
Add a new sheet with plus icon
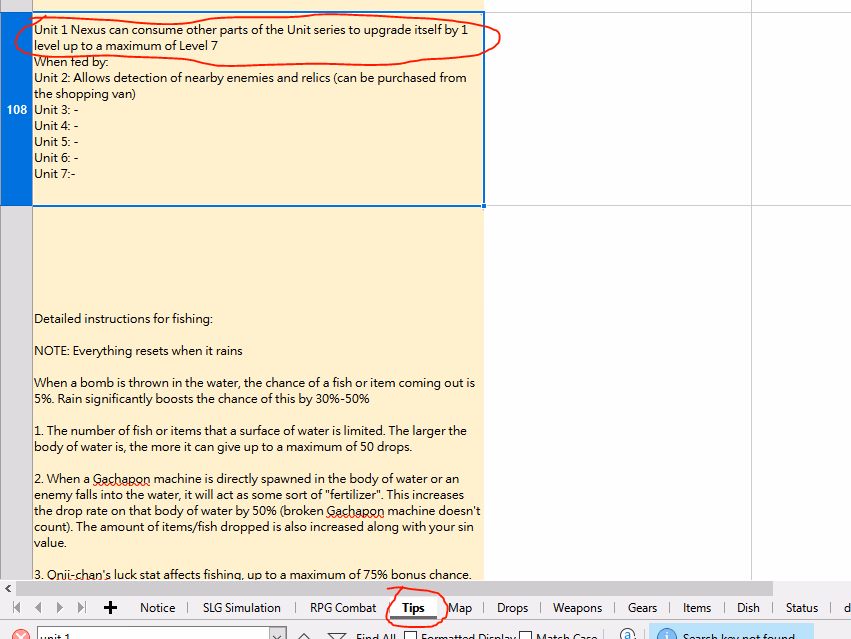[110, 607]
